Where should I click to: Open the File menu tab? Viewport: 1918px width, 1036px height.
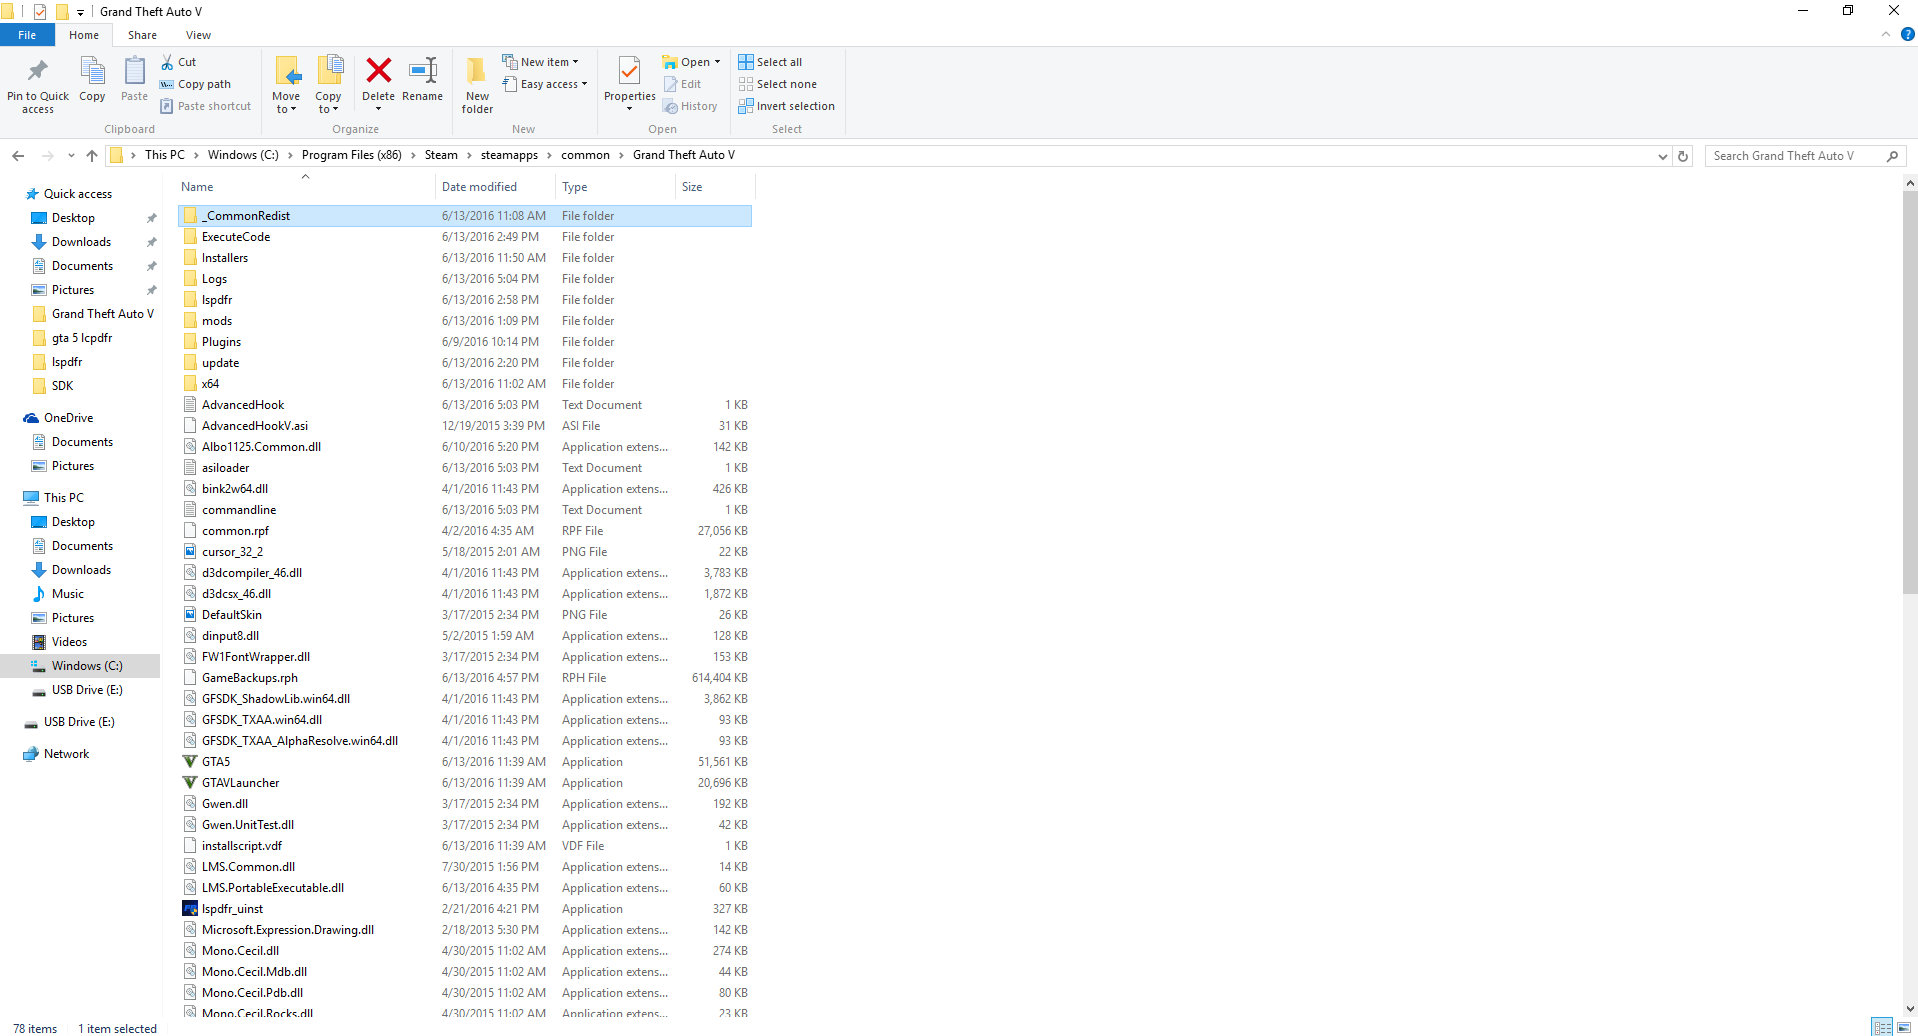(x=27, y=35)
